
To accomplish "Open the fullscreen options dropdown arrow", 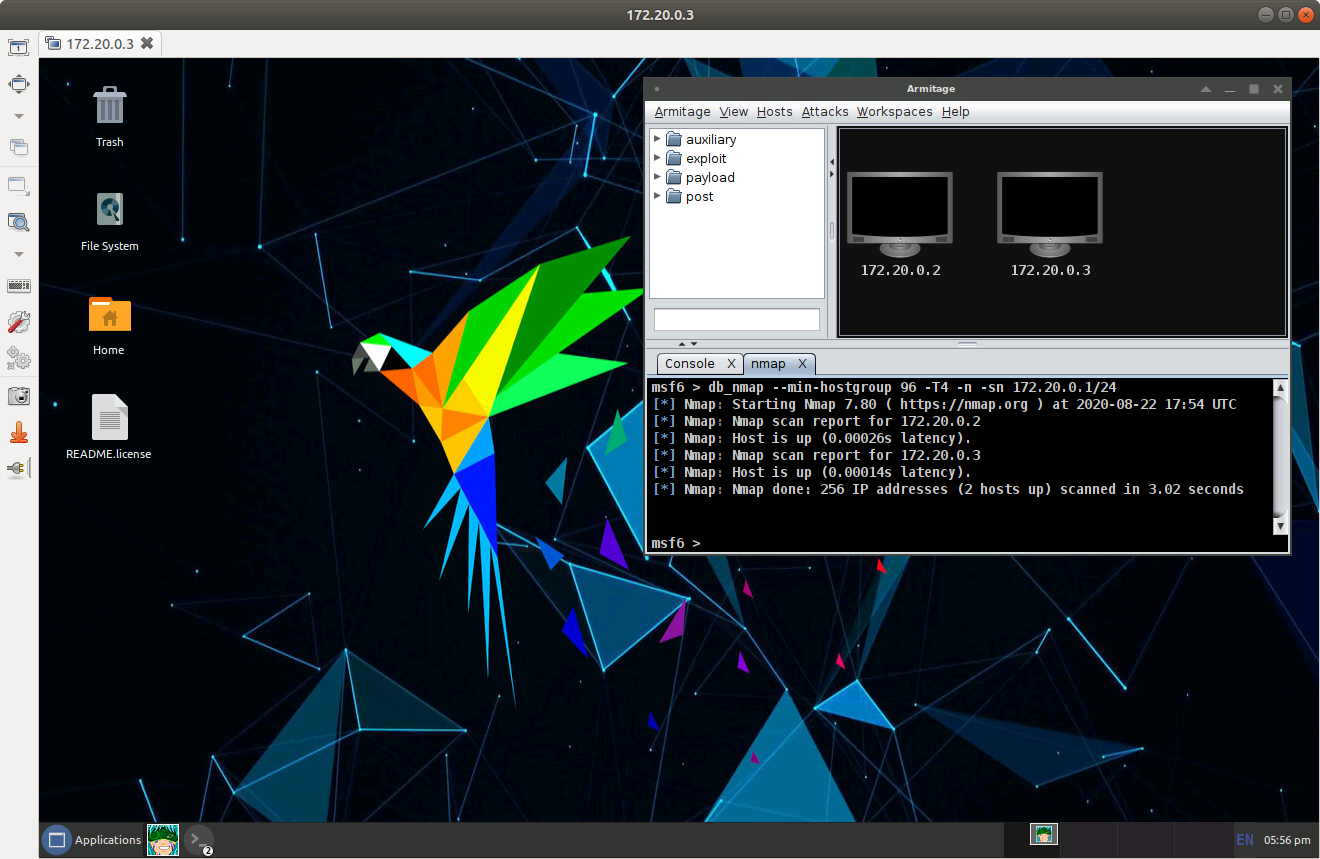I will [18, 116].
